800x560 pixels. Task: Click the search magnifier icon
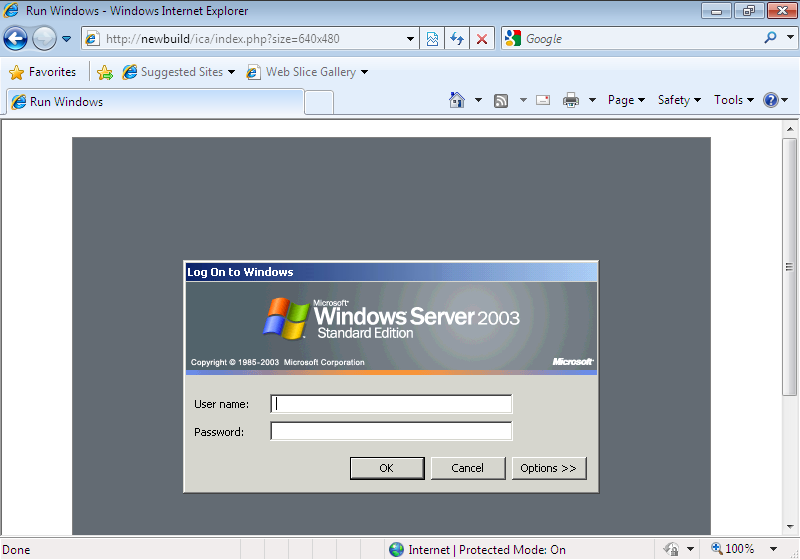tap(770, 38)
